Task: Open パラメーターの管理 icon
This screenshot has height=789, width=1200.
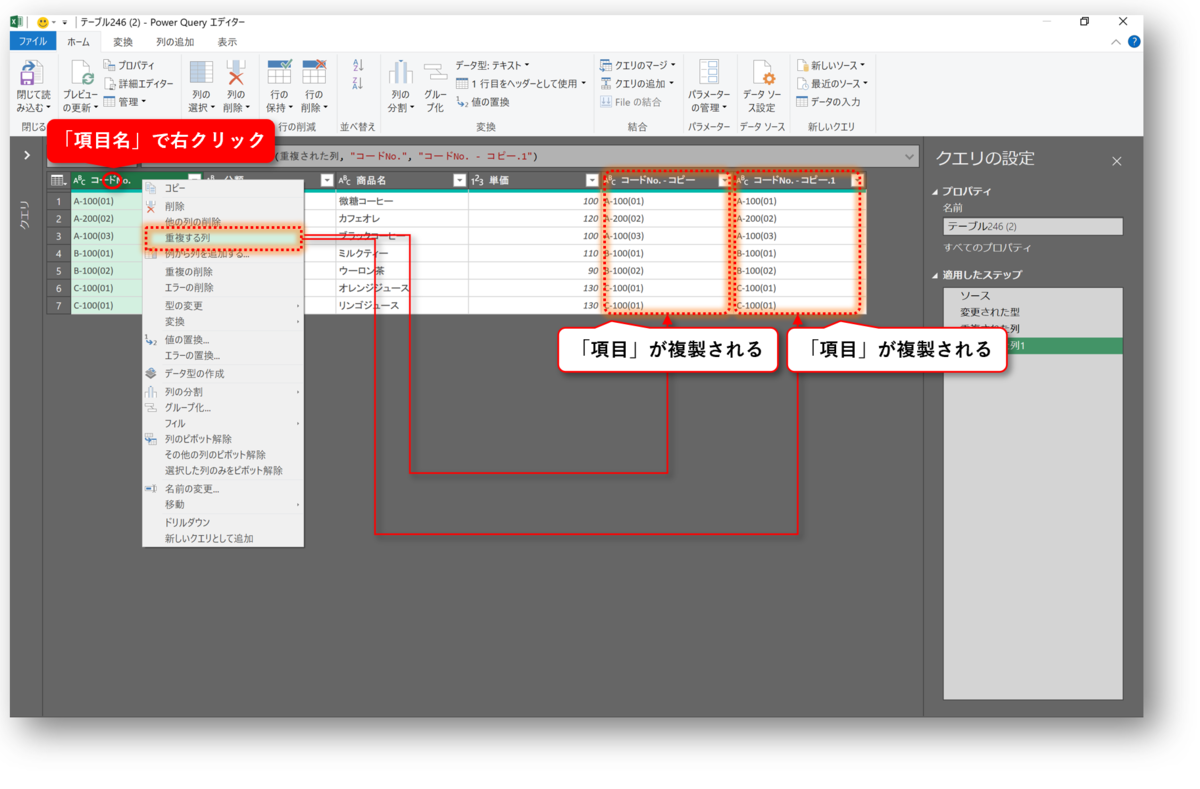Action: pyautogui.click(x=709, y=73)
